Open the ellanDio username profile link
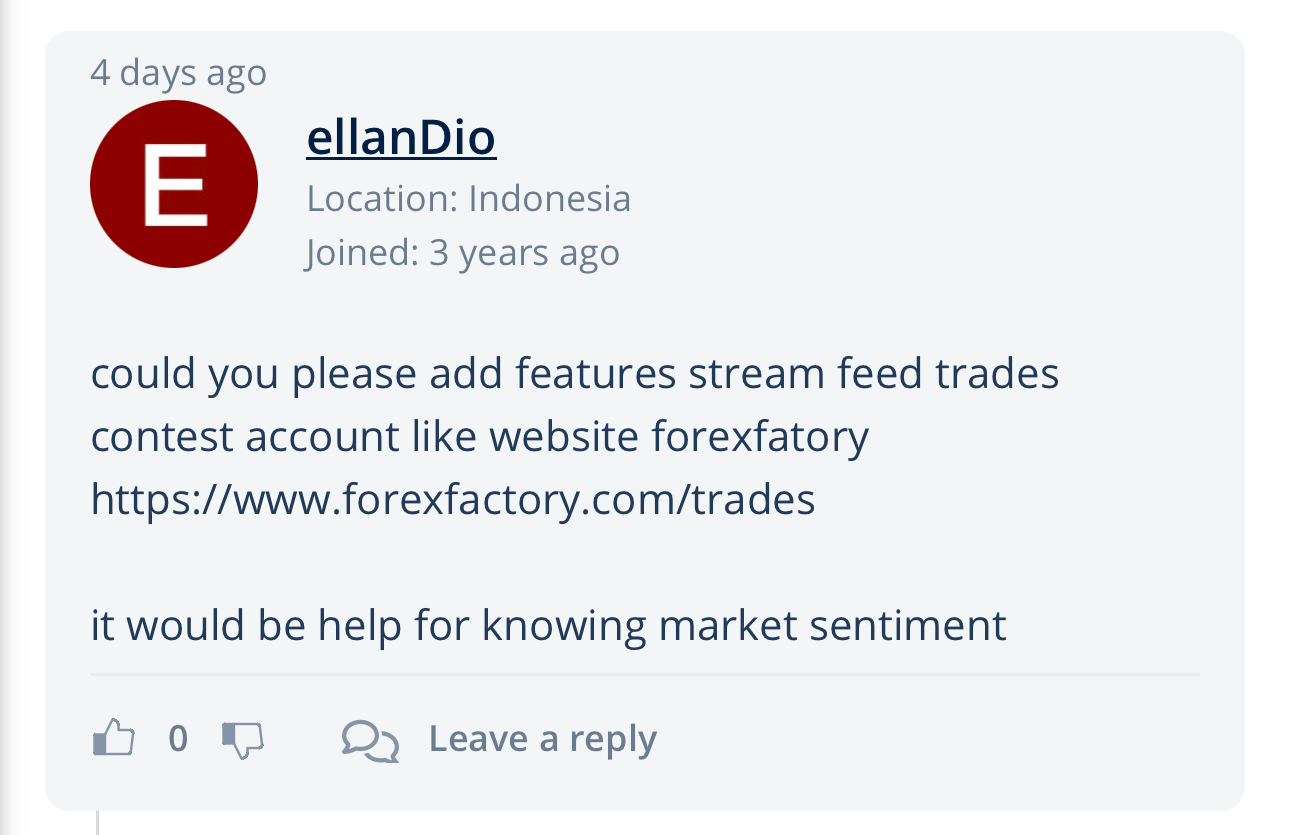 click(x=401, y=137)
